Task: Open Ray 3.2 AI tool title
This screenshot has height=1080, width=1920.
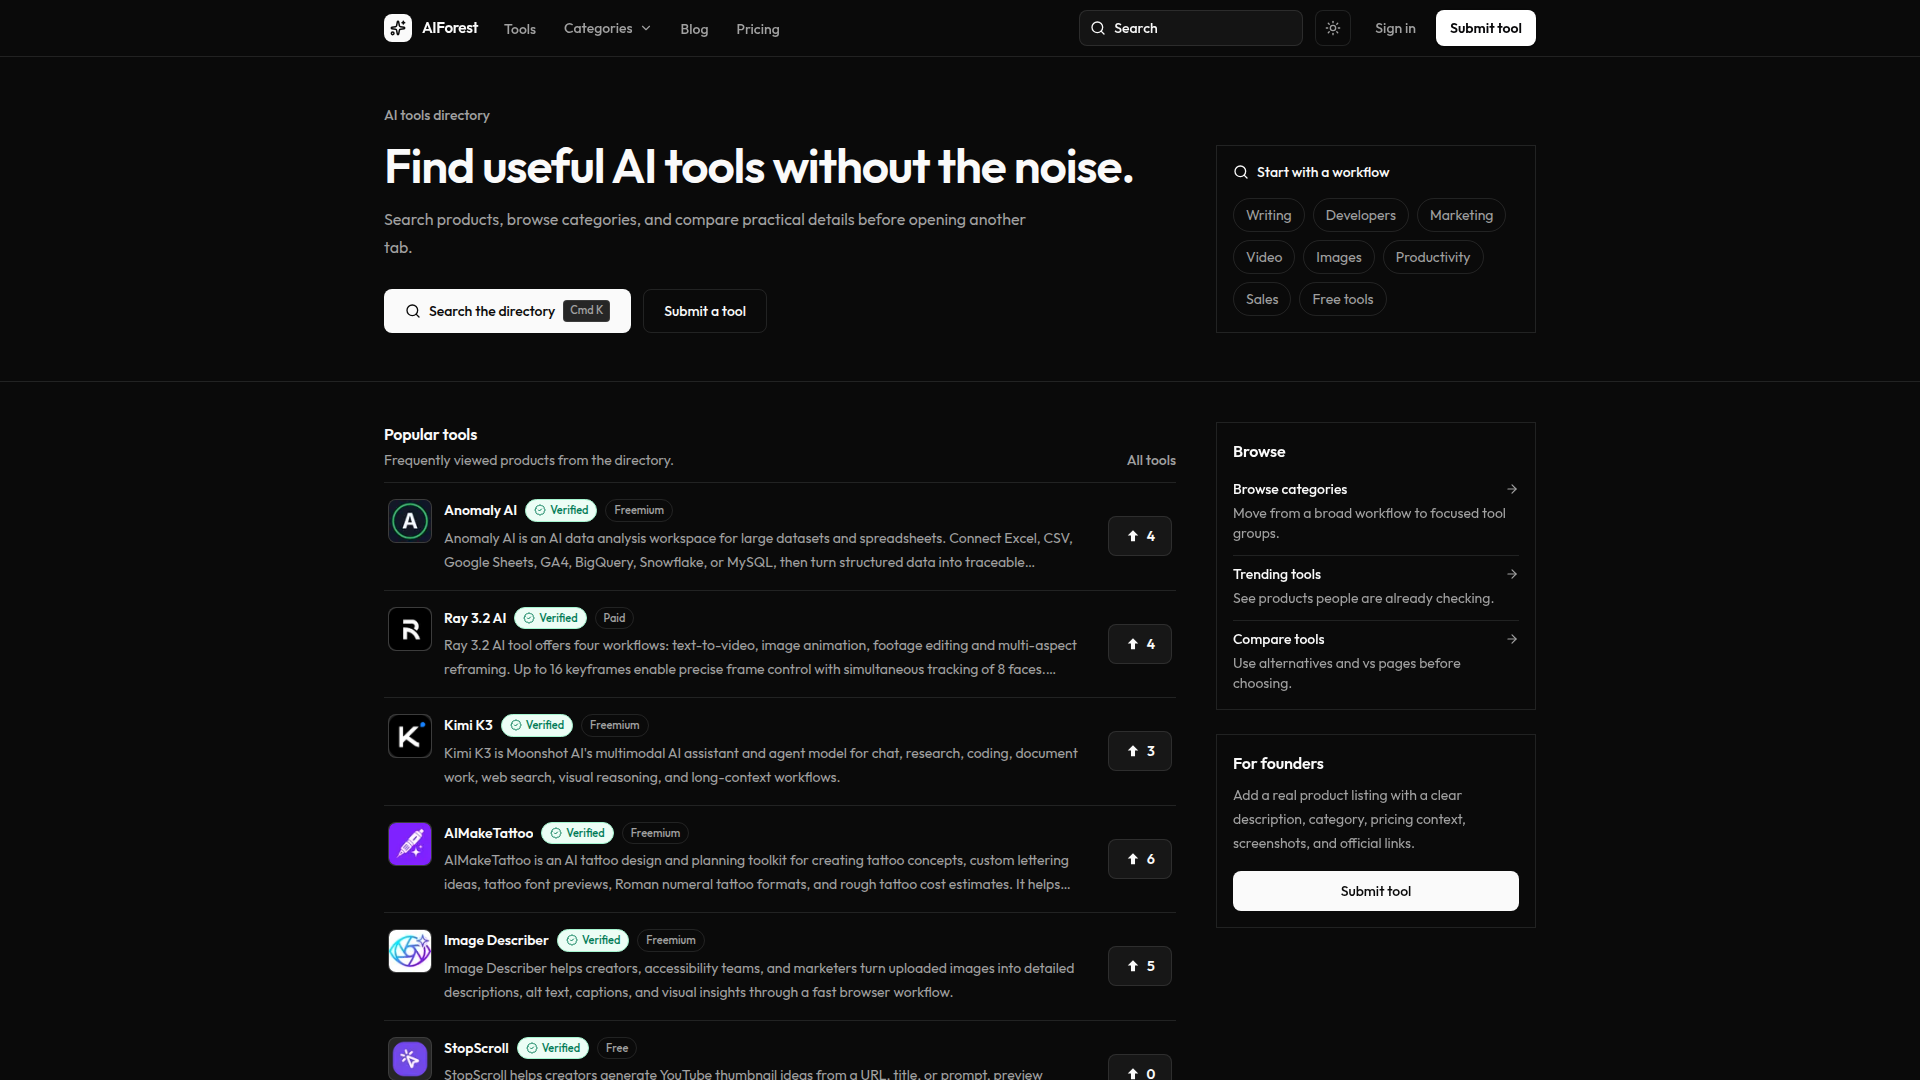Action: point(475,618)
